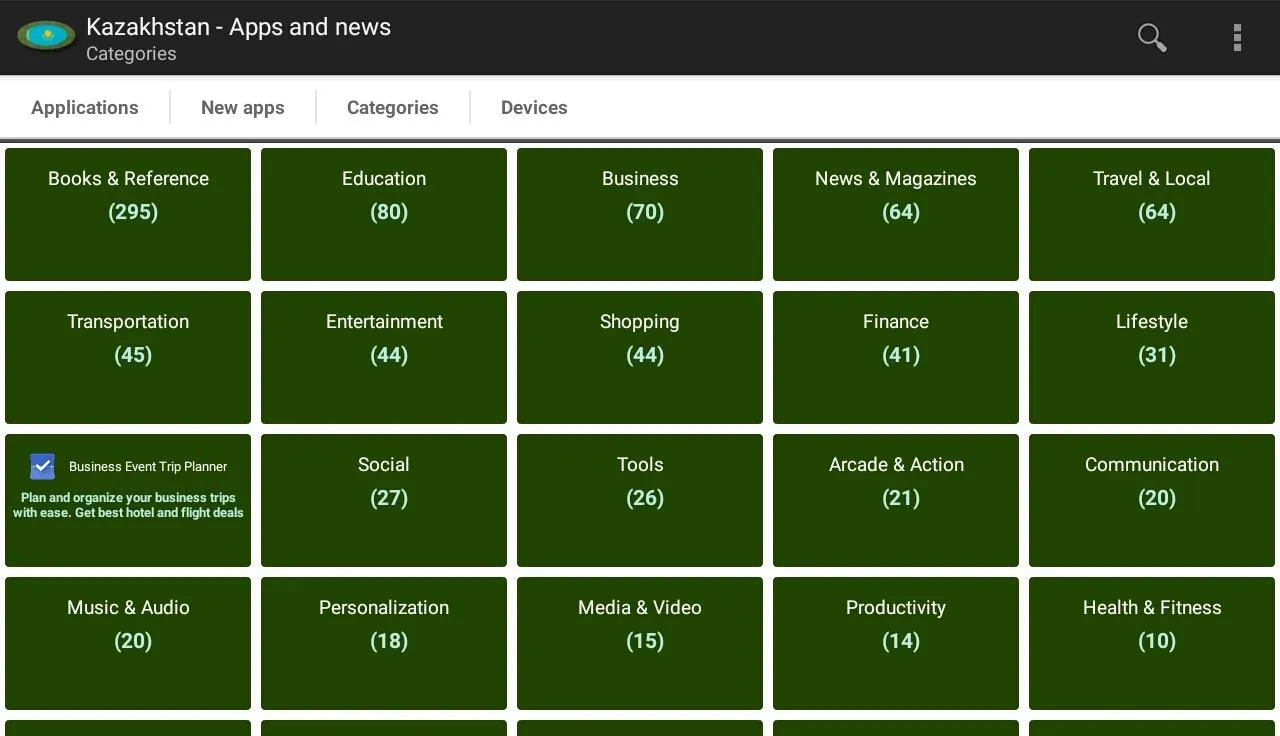
Task: Browse the Business (70) category
Action: coord(640,215)
